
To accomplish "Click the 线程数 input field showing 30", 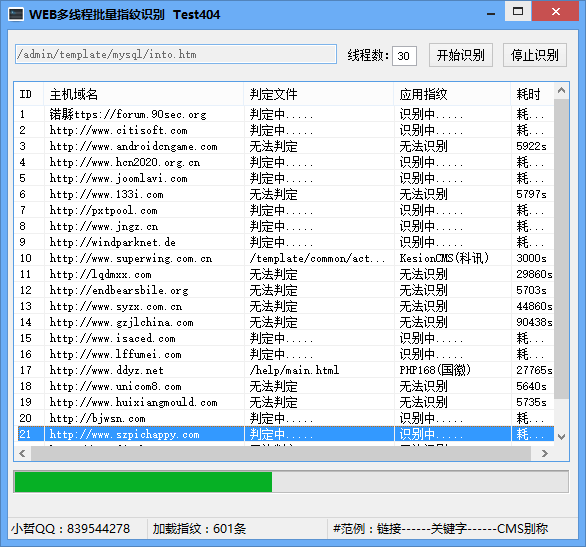I will 404,56.
